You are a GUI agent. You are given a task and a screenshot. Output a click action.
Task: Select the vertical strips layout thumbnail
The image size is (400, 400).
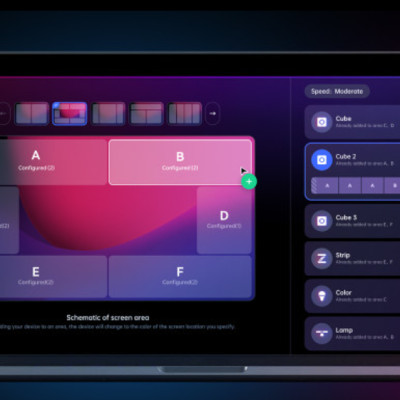(x=184, y=114)
